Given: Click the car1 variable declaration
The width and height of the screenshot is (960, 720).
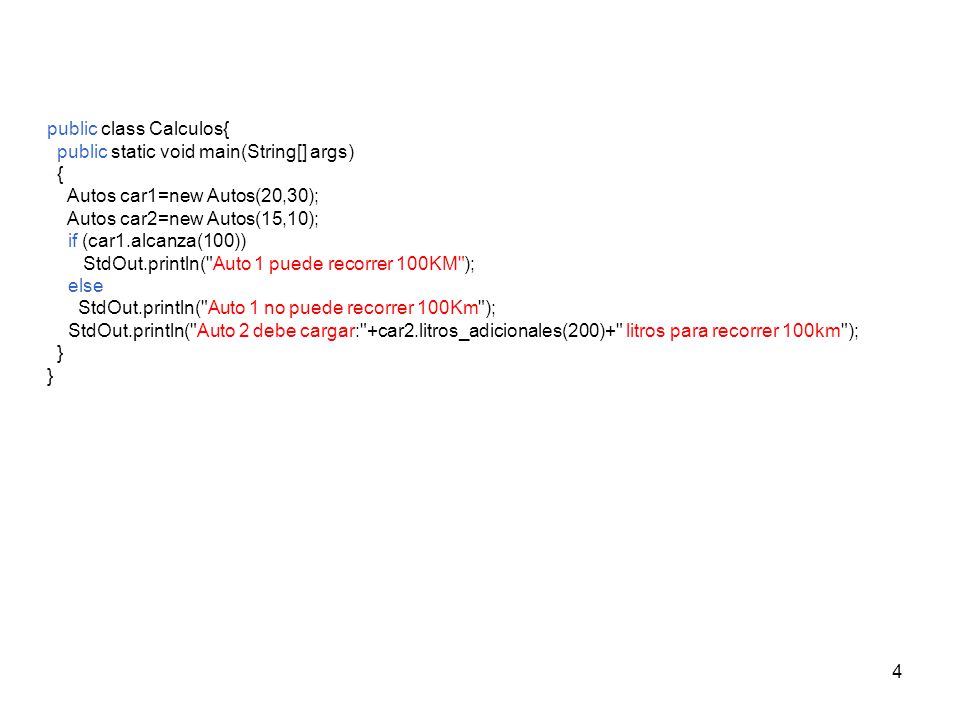Looking at the screenshot, I should click(x=192, y=196).
